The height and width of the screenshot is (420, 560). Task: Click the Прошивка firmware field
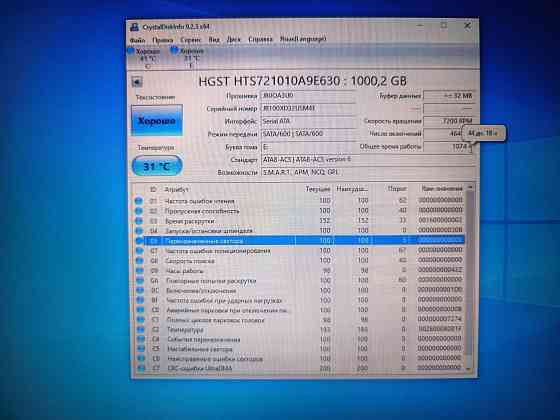coord(309,96)
